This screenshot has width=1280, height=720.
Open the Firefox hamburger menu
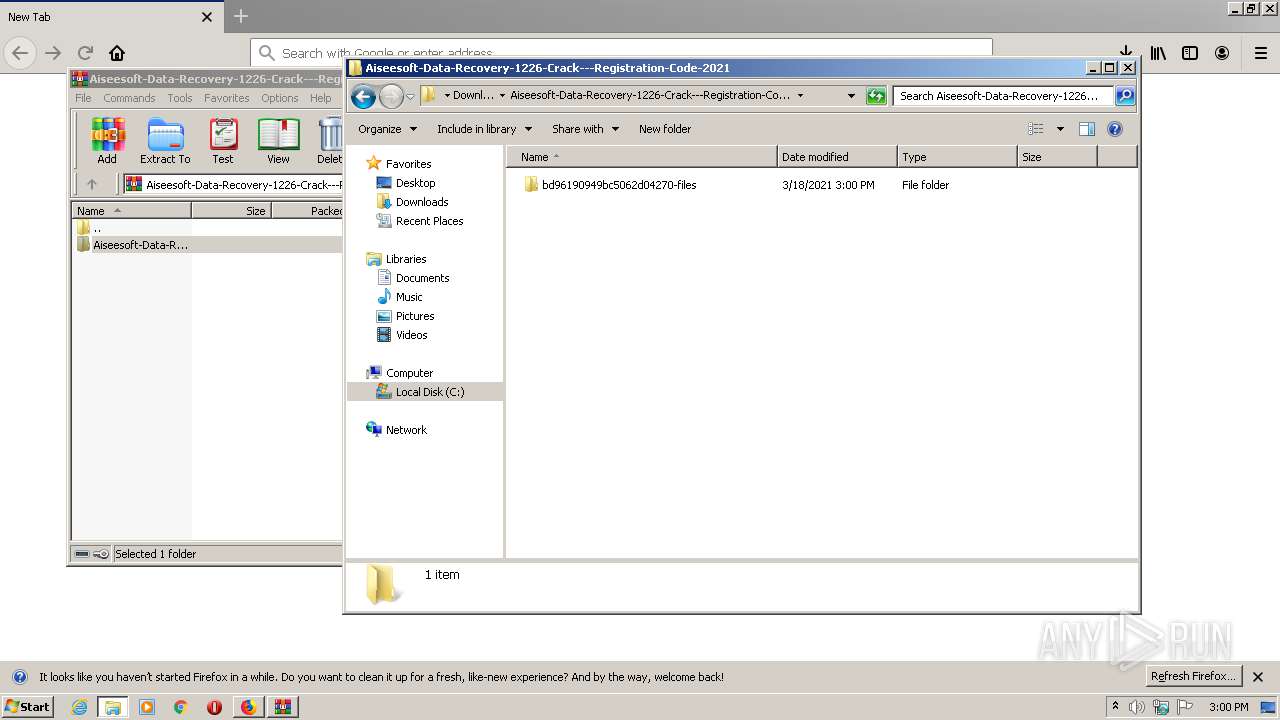coord(1260,53)
